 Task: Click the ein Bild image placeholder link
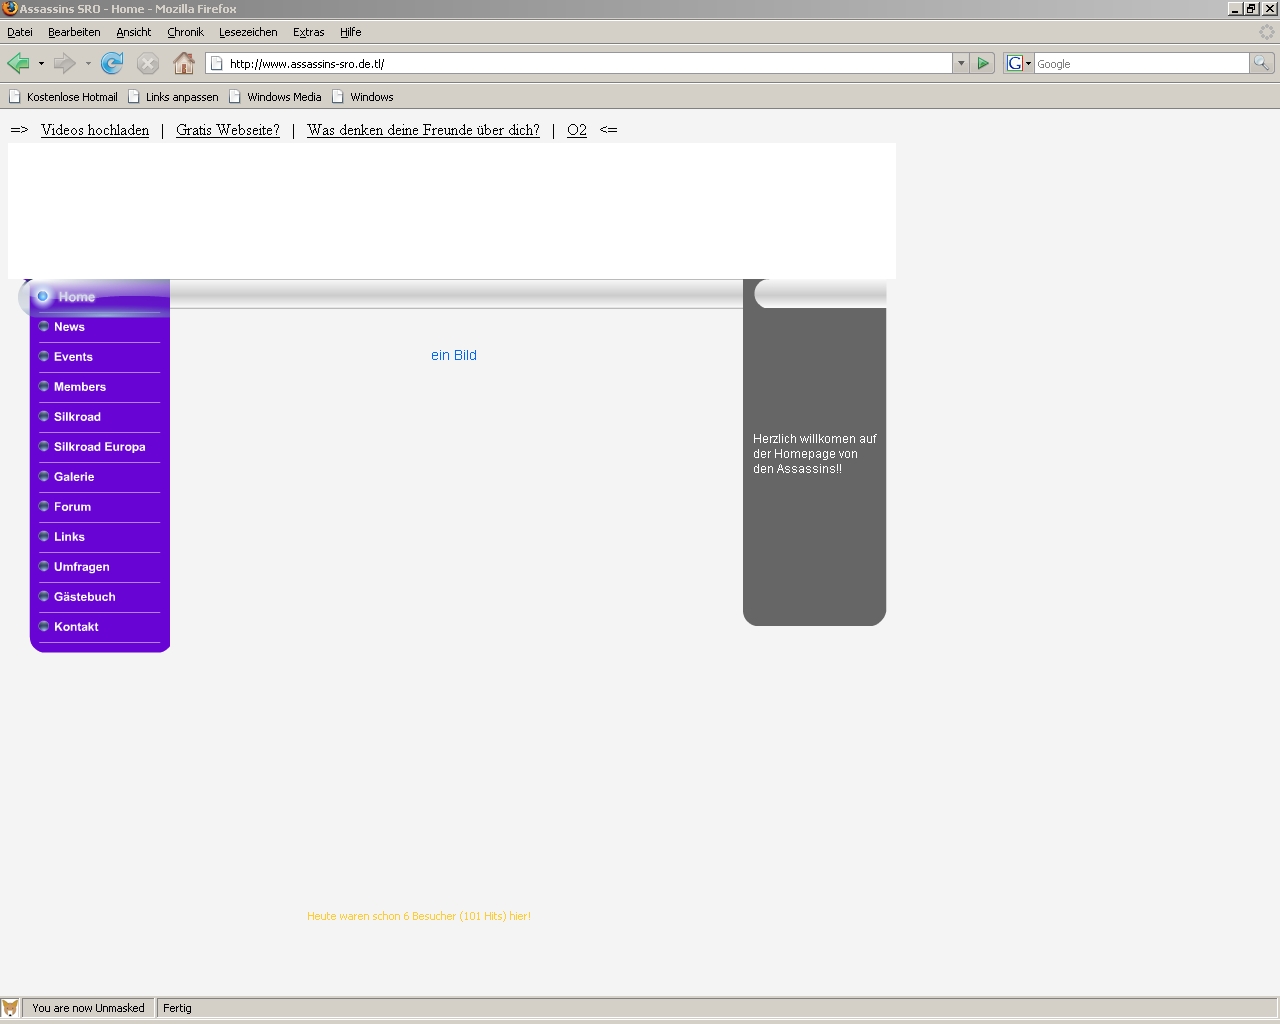pyautogui.click(x=454, y=355)
